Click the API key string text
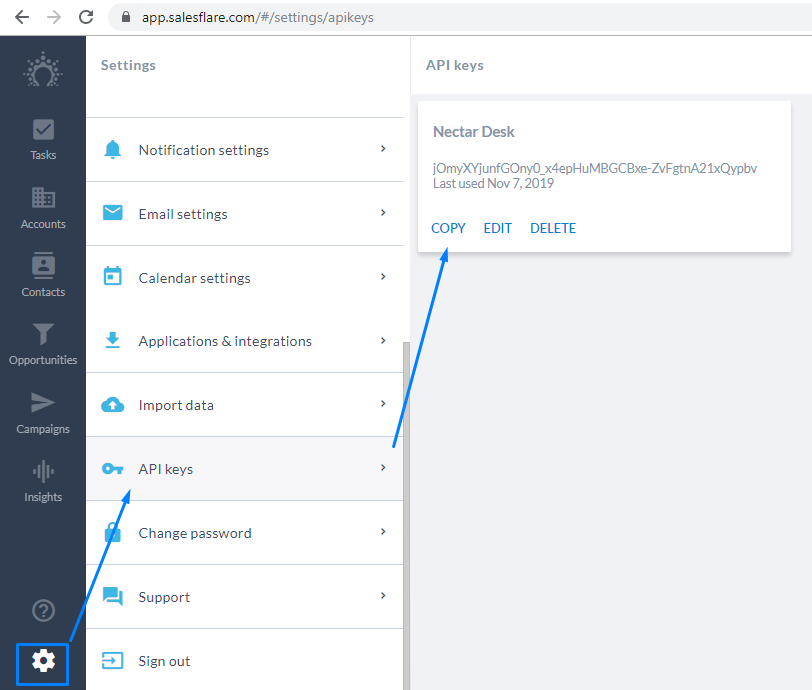 click(x=595, y=168)
